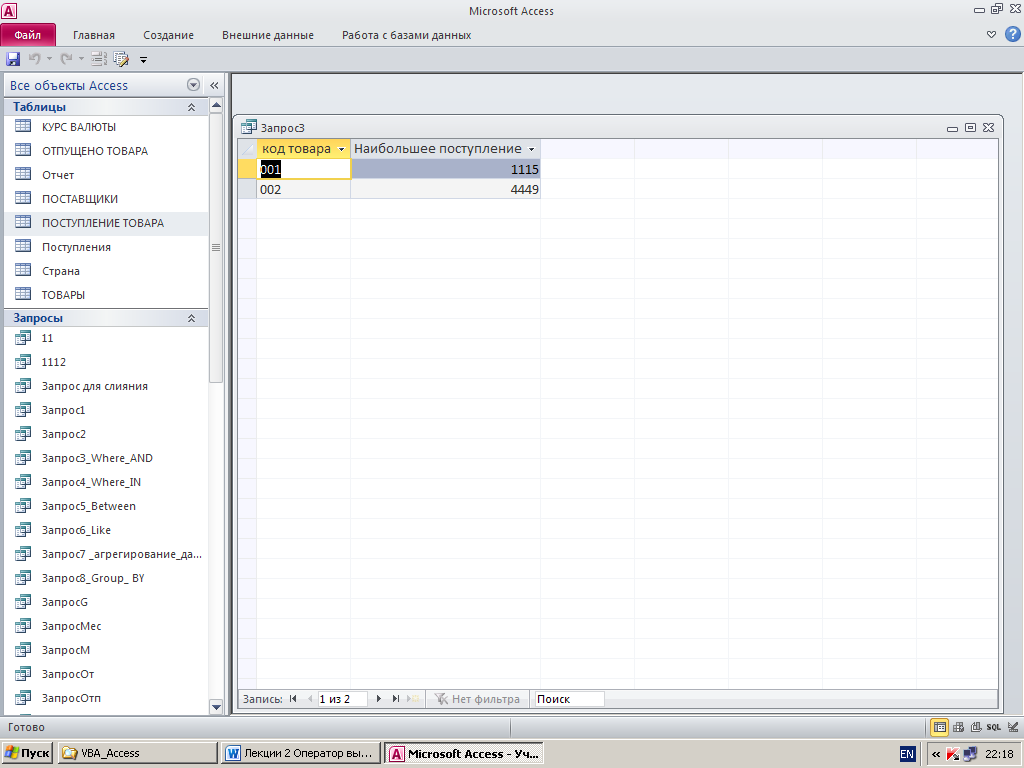
Task: Click the icon of query 11
Action: click(x=23, y=338)
